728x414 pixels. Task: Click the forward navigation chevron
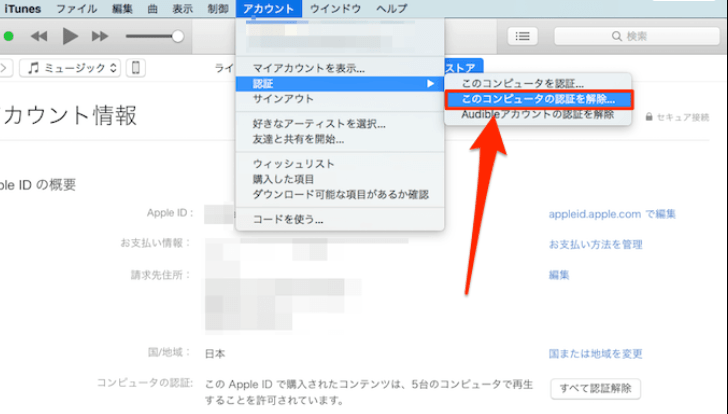pyautogui.click(x=4, y=68)
